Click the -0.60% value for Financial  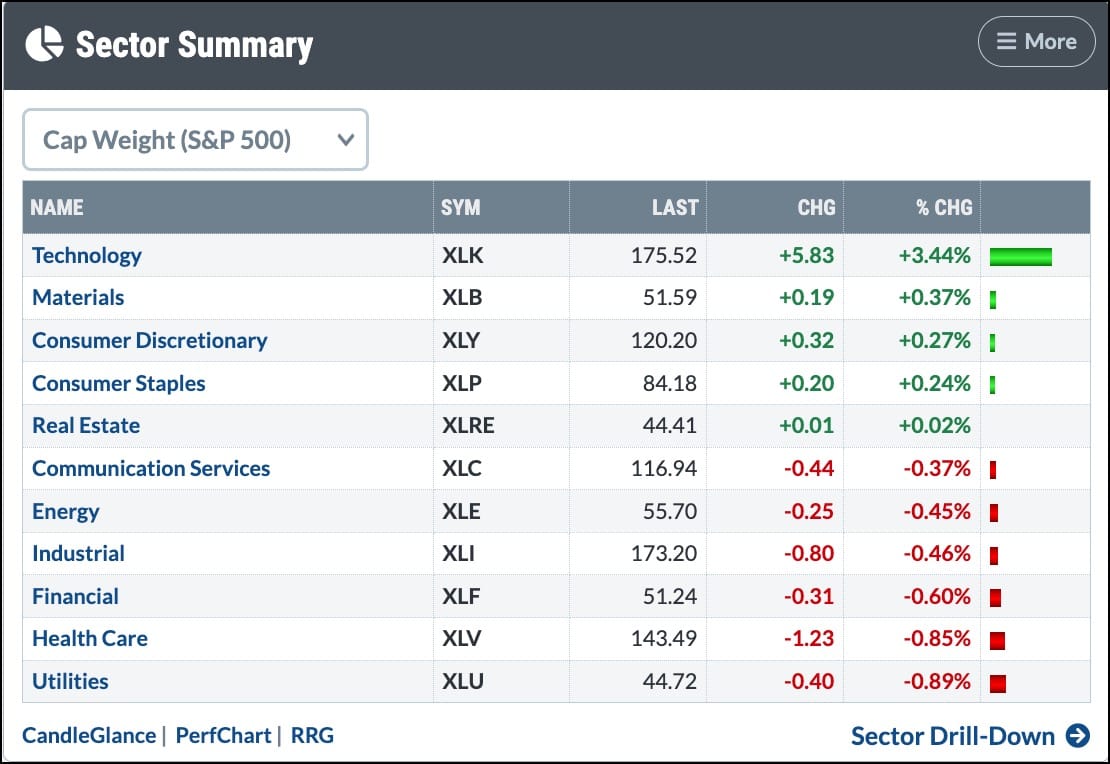(x=937, y=596)
